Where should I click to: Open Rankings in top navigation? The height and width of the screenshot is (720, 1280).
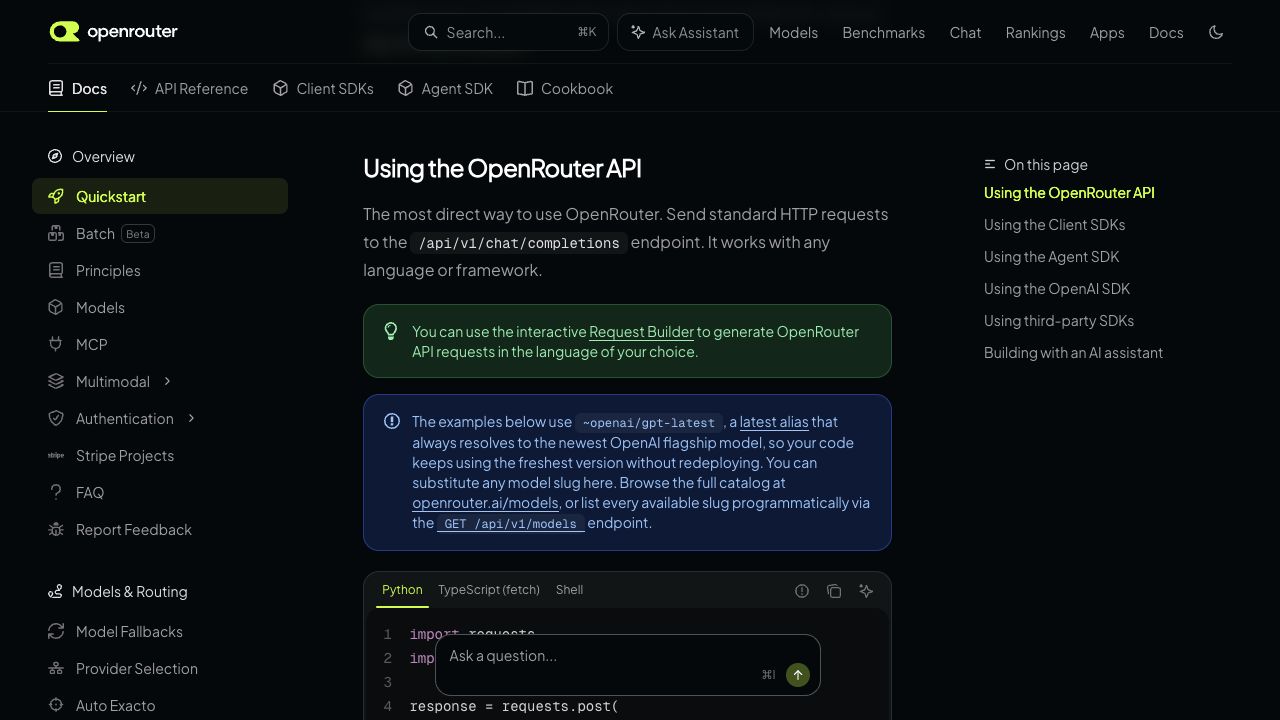pyautogui.click(x=1035, y=33)
